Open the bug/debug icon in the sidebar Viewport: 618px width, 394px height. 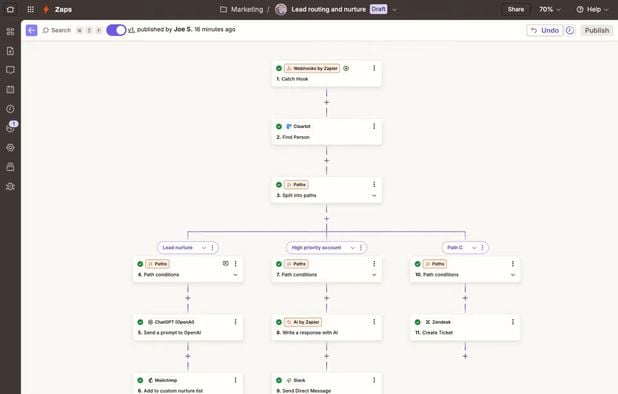point(10,186)
